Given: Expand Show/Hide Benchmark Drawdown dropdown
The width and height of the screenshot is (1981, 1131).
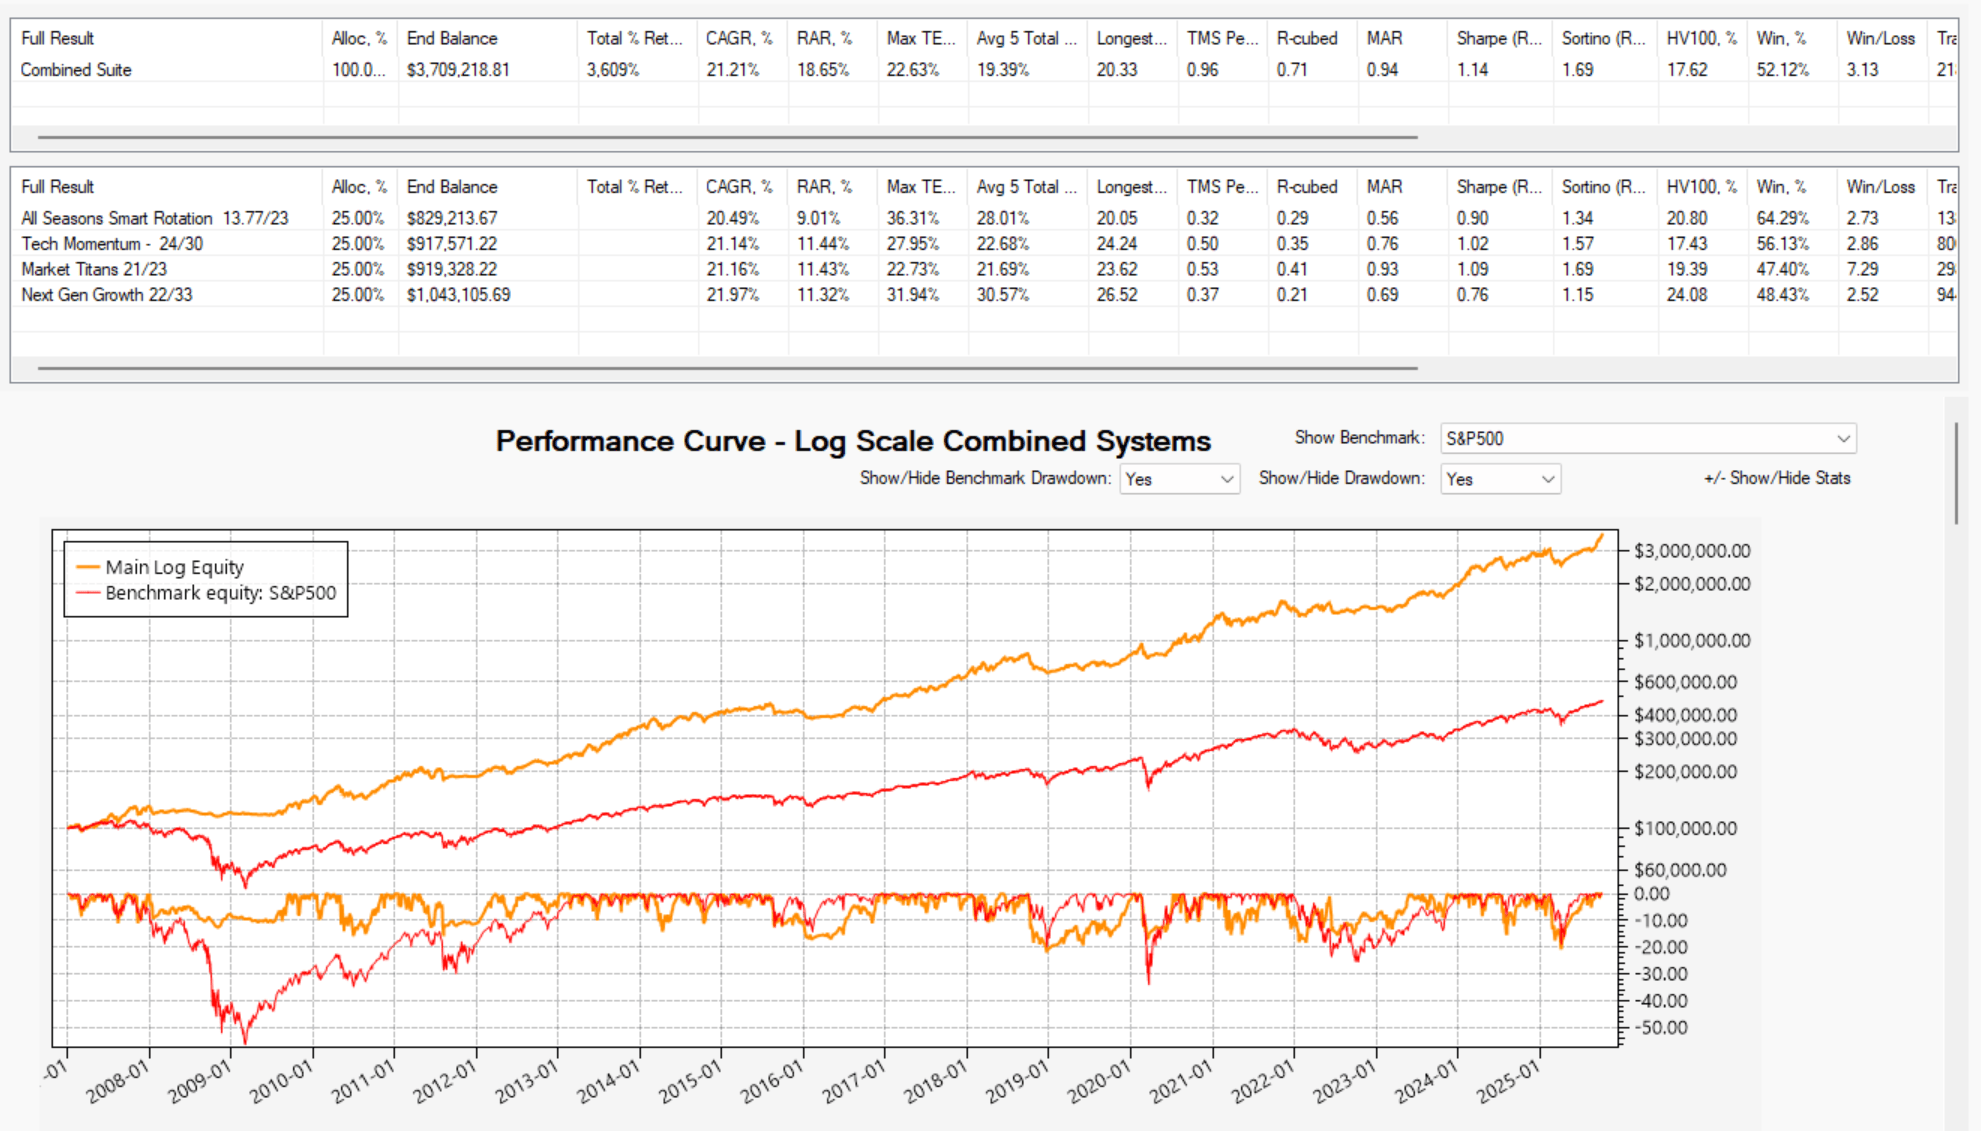Looking at the screenshot, I should (1179, 479).
